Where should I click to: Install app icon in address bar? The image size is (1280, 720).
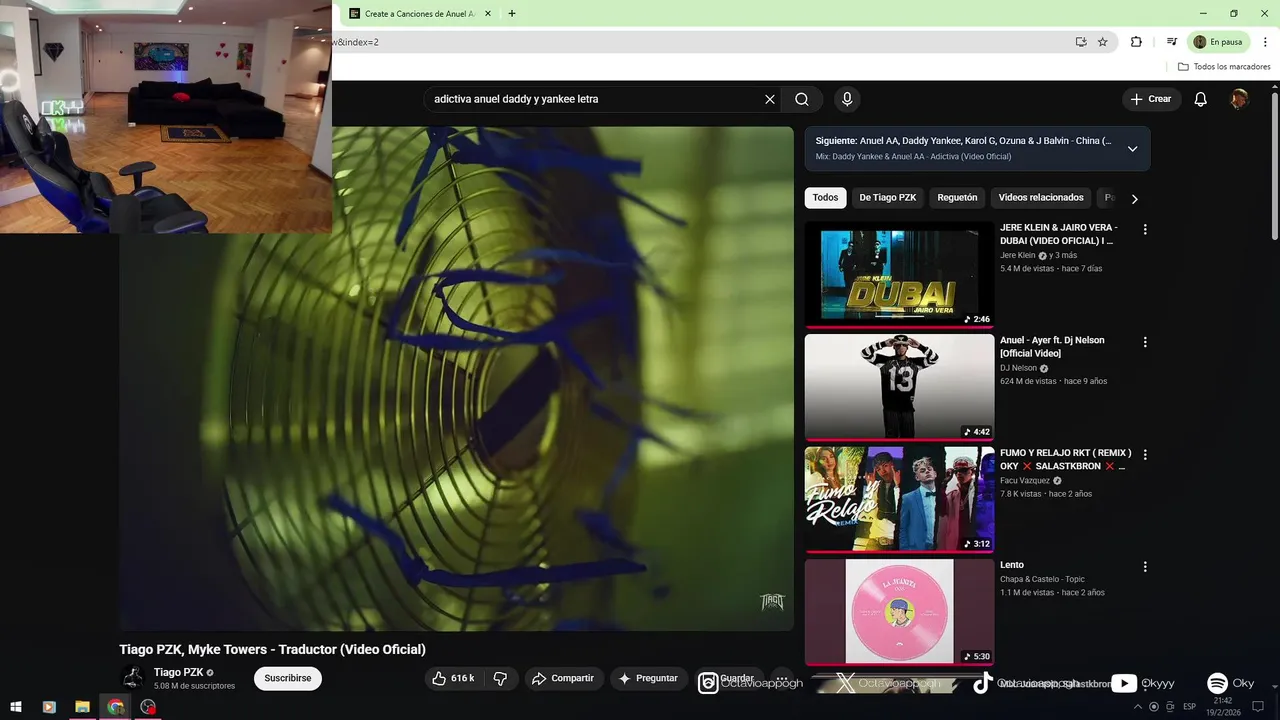[x=1081, y=42]
